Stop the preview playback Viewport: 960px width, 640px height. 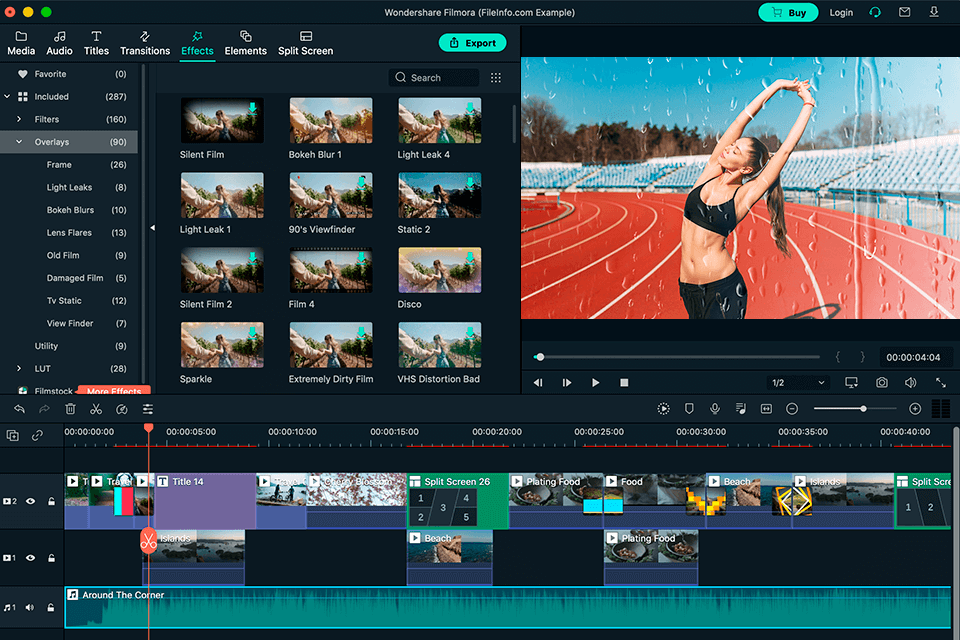(624, 382)
